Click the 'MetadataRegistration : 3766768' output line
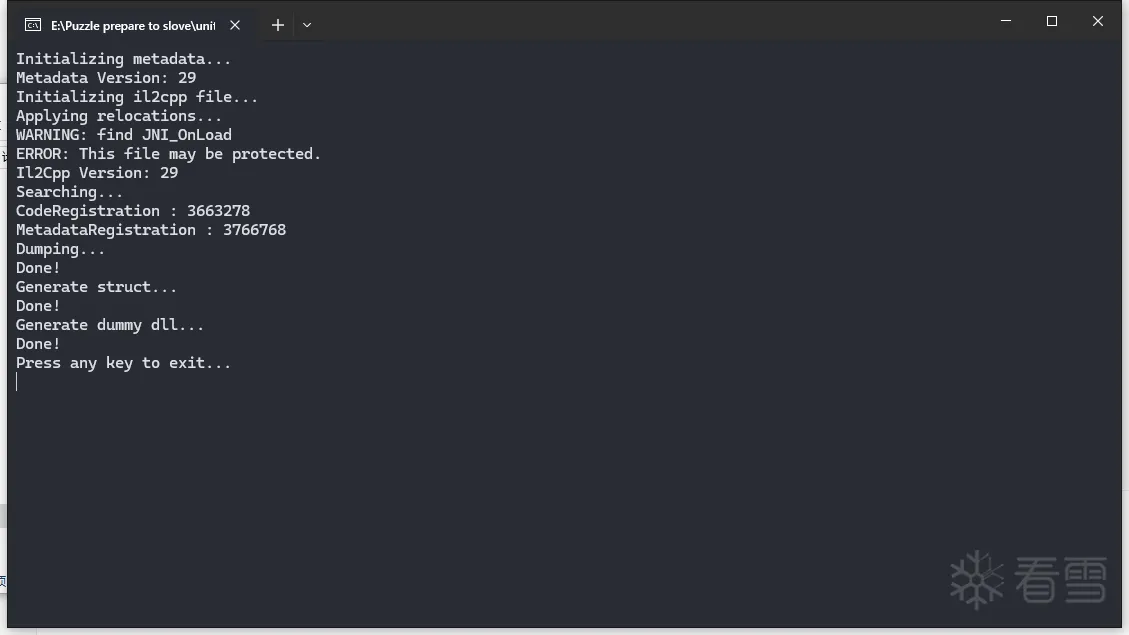The image size is (1129, 635). click(151, 230)
